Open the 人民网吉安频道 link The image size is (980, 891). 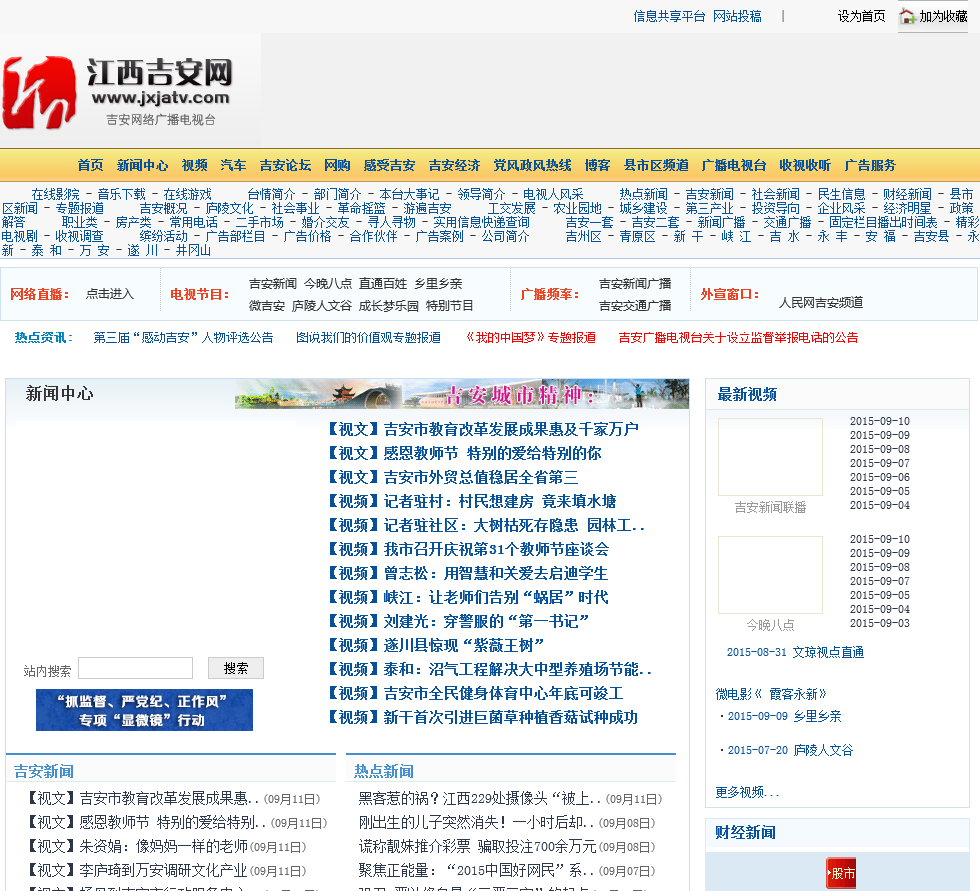pyautogui.click(x=821, y=302)
